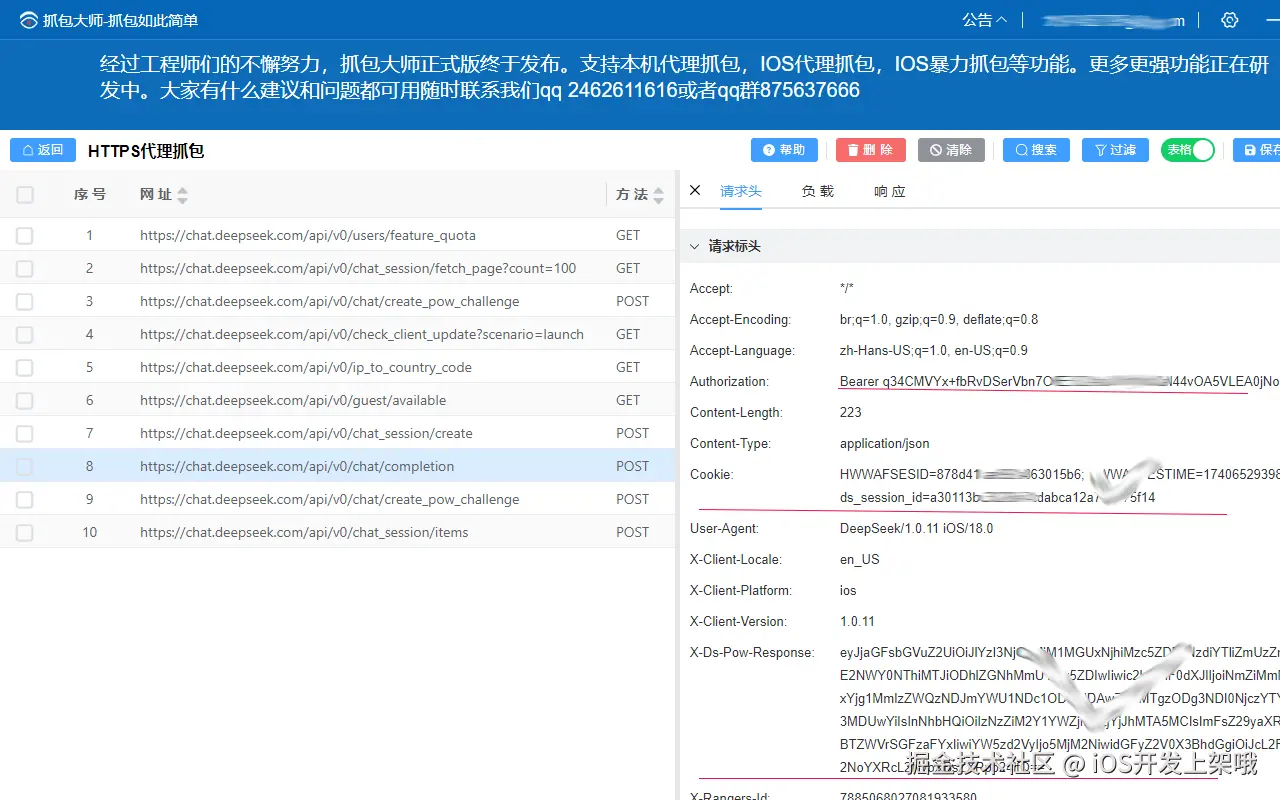Select the chat_session/items URL row

pyautogui.click(x=304, y=533)
